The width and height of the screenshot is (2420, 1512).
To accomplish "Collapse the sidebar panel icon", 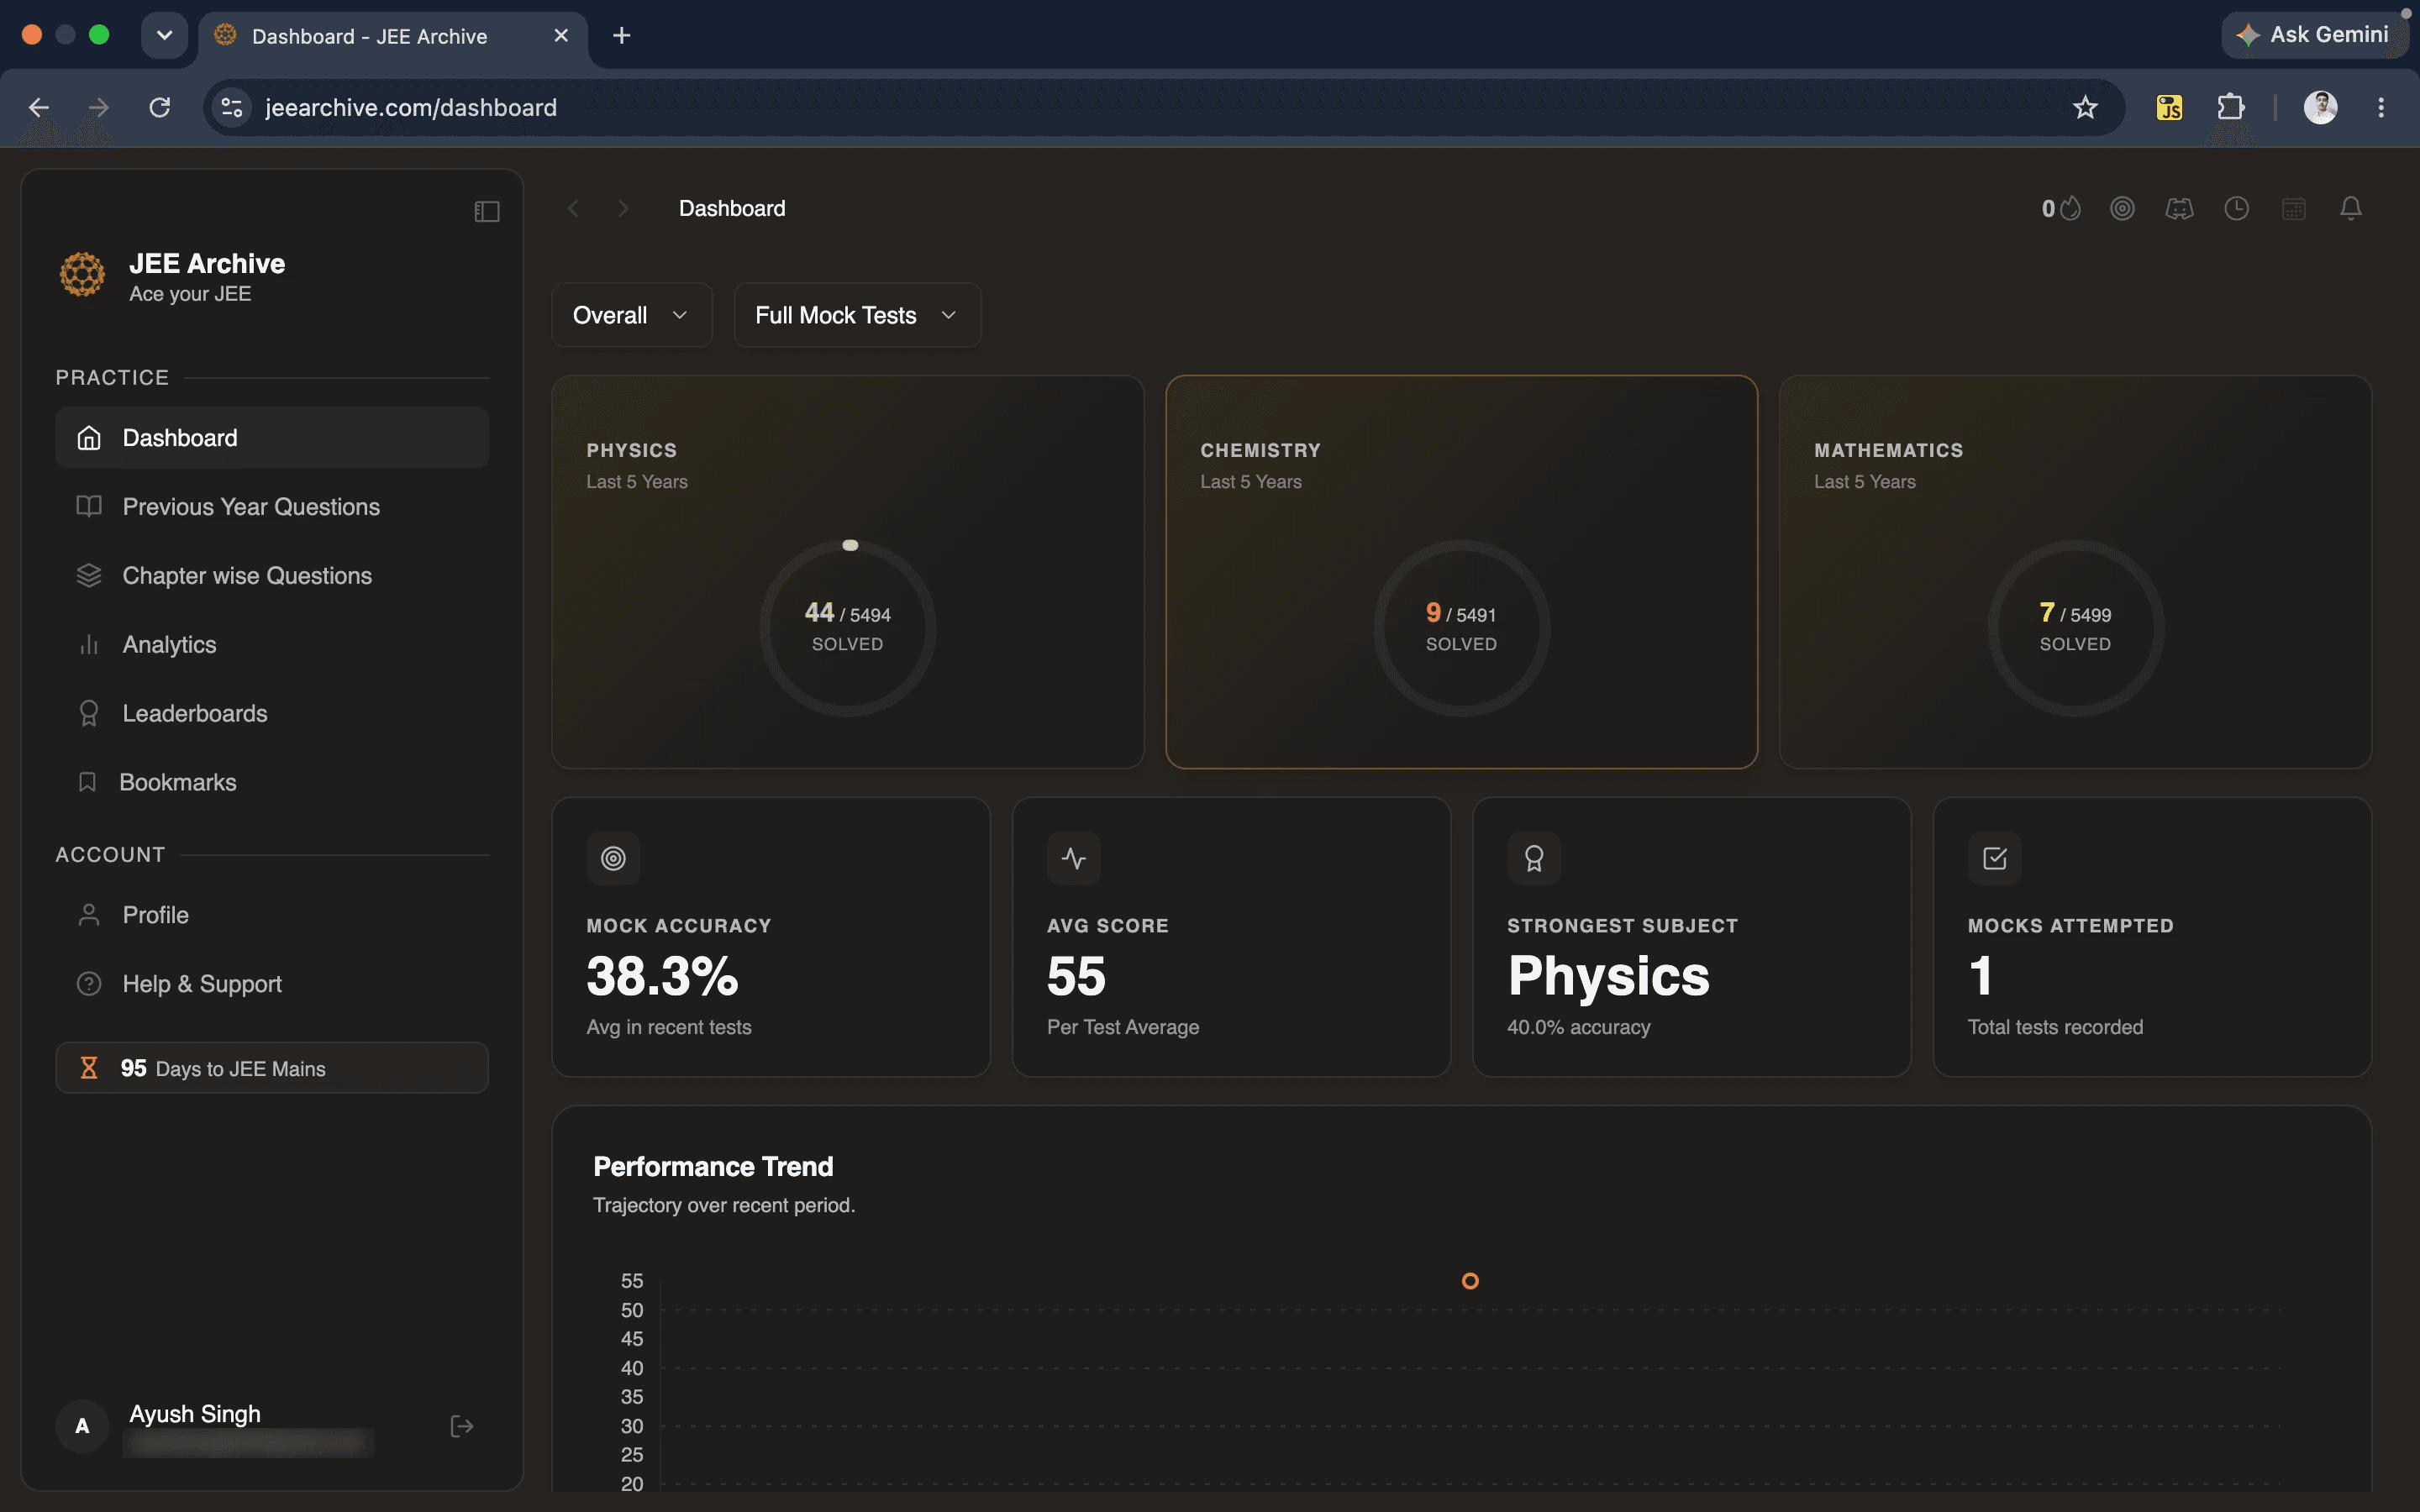I will coord(486,211).
